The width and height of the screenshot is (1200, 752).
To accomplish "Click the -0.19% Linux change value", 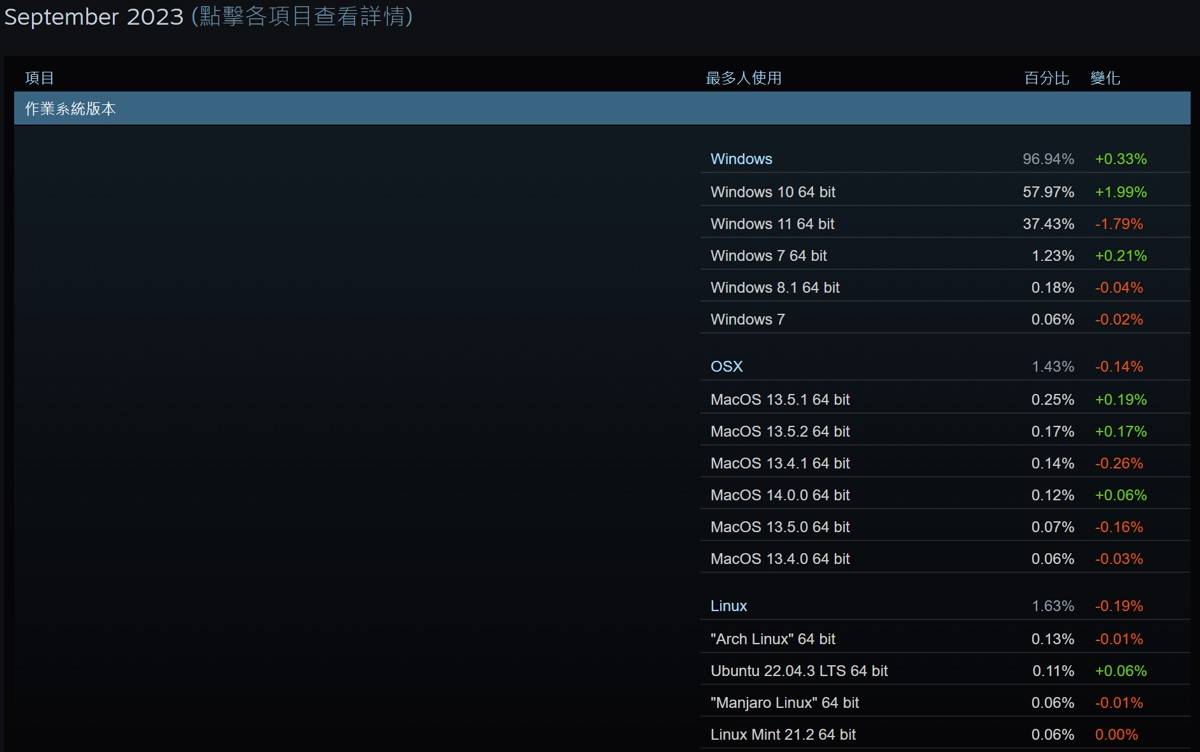I will 1119,606.
